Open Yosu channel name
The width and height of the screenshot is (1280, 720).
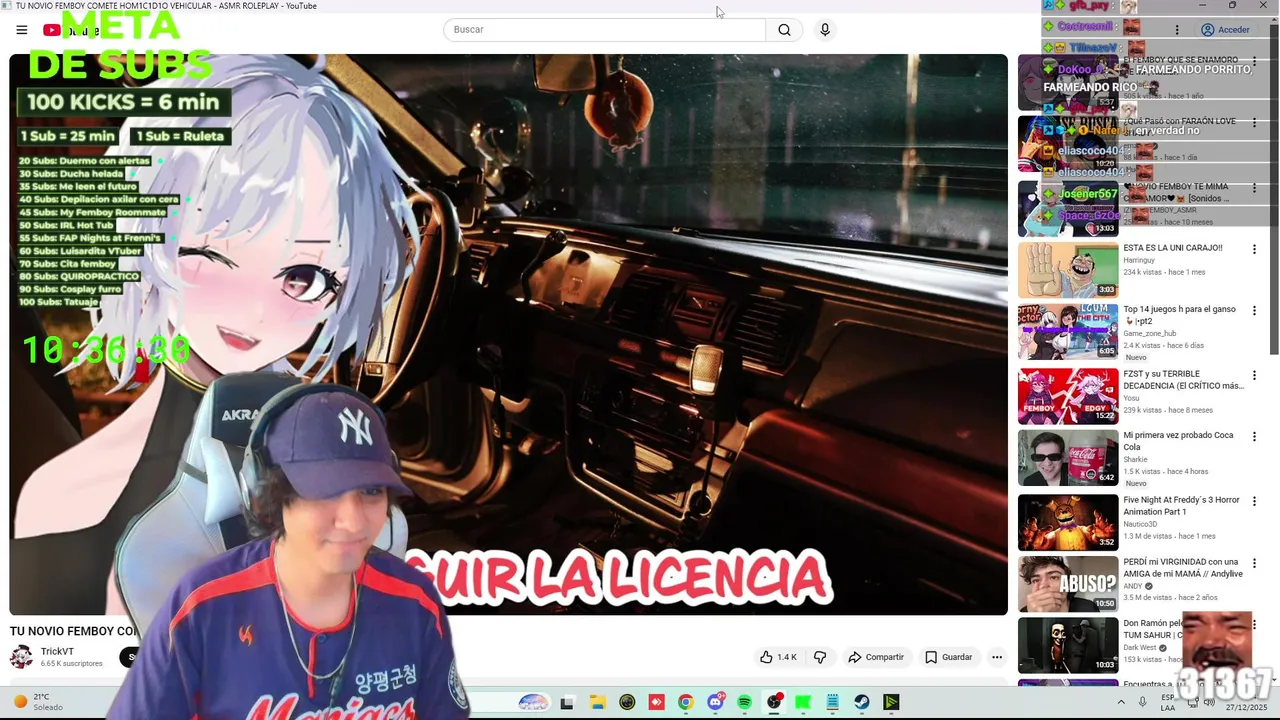pyautogui.click(x=1132, y=398)
